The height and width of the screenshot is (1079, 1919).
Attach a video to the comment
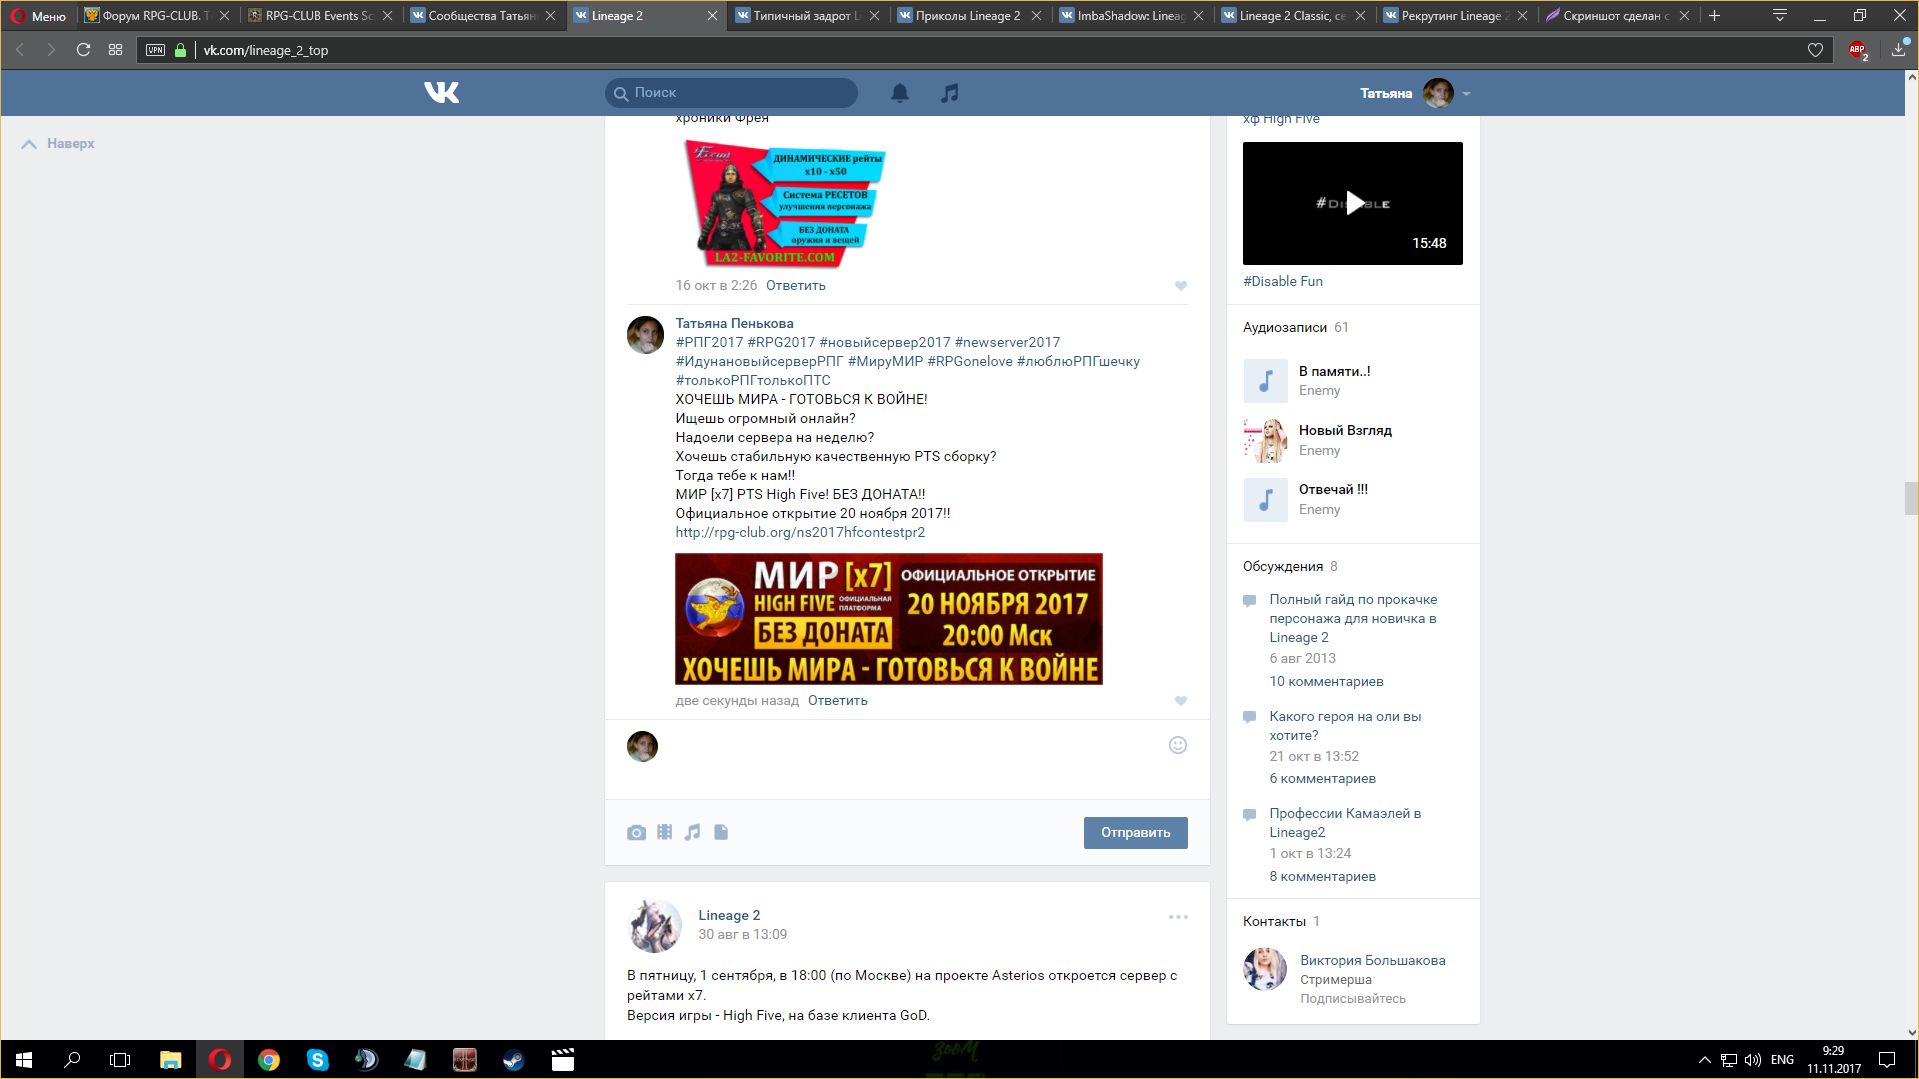664,832
